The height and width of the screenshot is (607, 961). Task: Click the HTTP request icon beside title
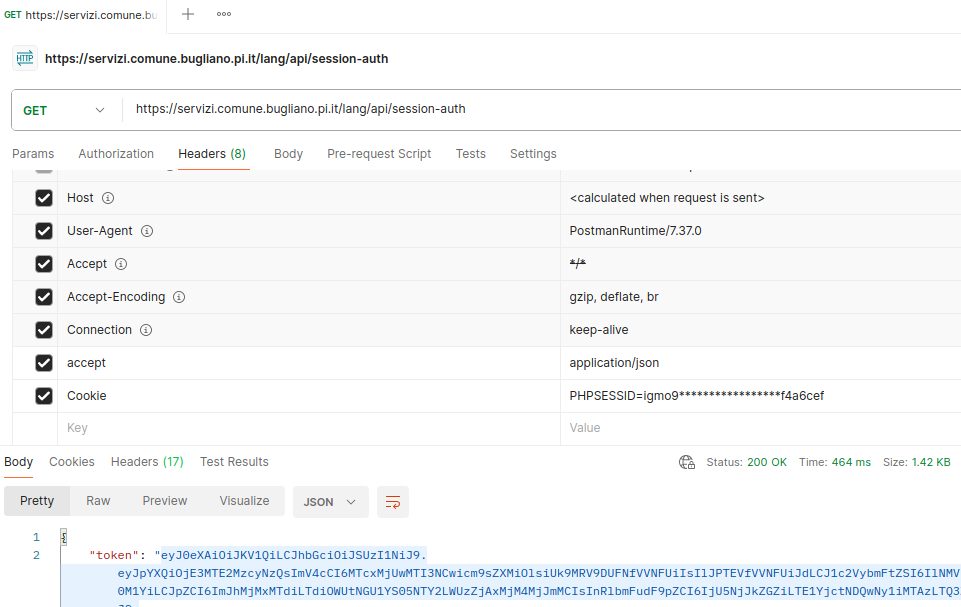pyautogui.click(x=25, y=59)
